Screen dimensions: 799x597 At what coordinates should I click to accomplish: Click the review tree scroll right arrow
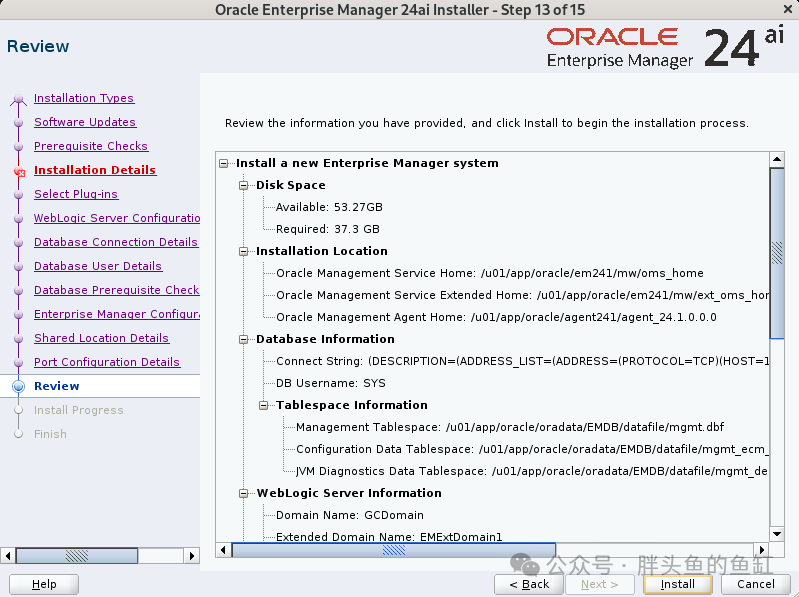point(762,550)
